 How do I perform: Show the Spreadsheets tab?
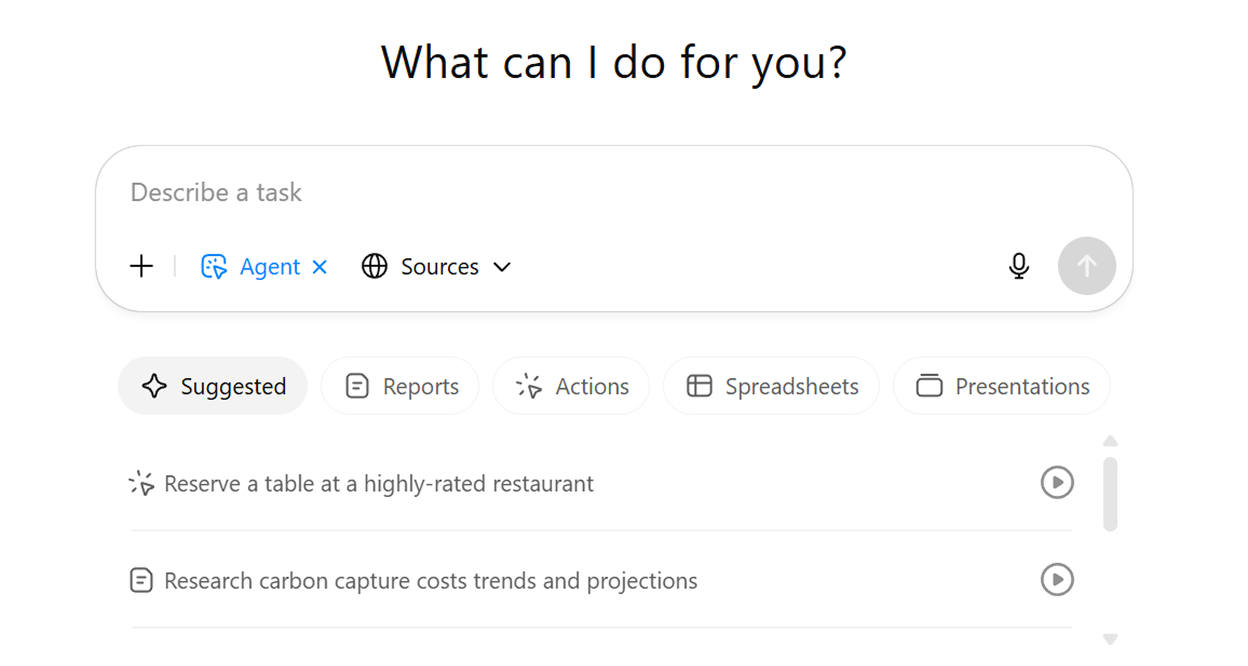tap(772, 386)
